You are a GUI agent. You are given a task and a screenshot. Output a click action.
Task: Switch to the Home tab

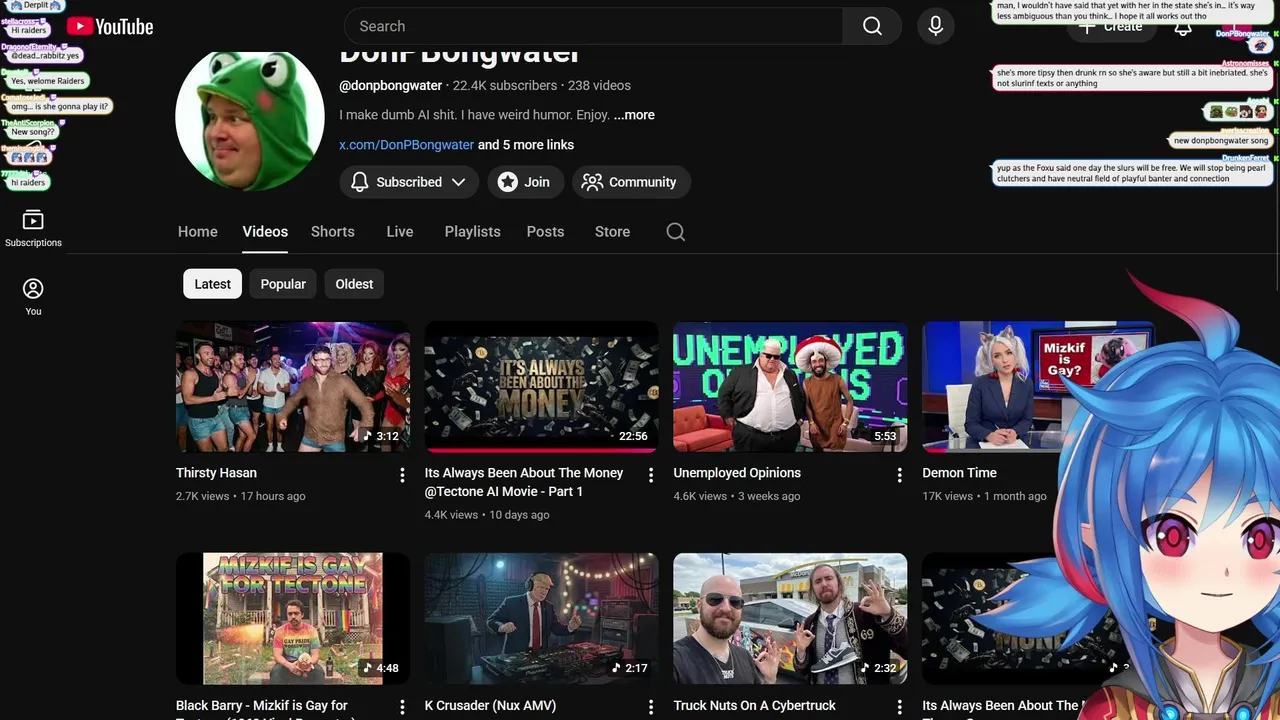click(198, 231)
